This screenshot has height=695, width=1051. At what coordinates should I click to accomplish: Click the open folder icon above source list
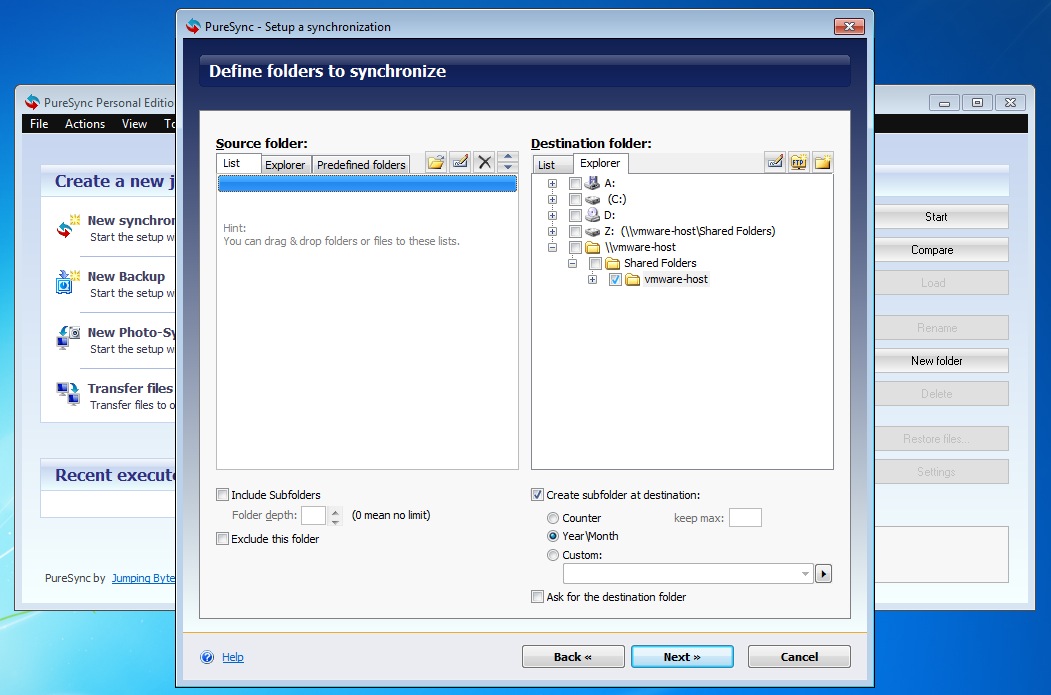[x=435, y=162]
